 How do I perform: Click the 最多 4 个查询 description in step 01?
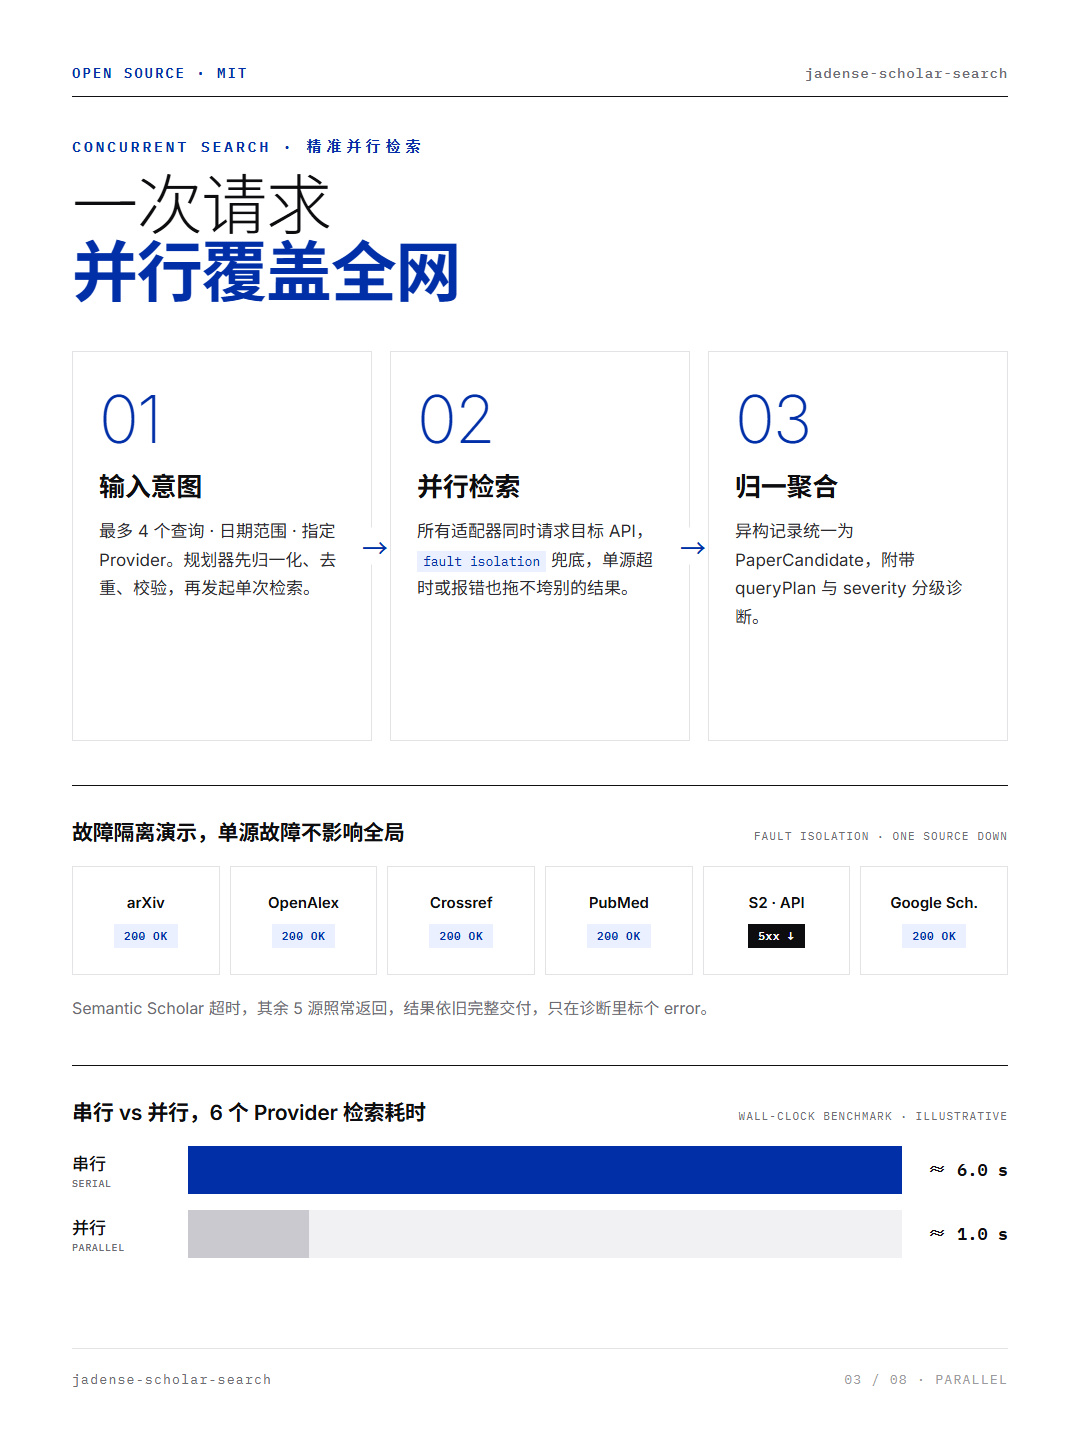218,559
